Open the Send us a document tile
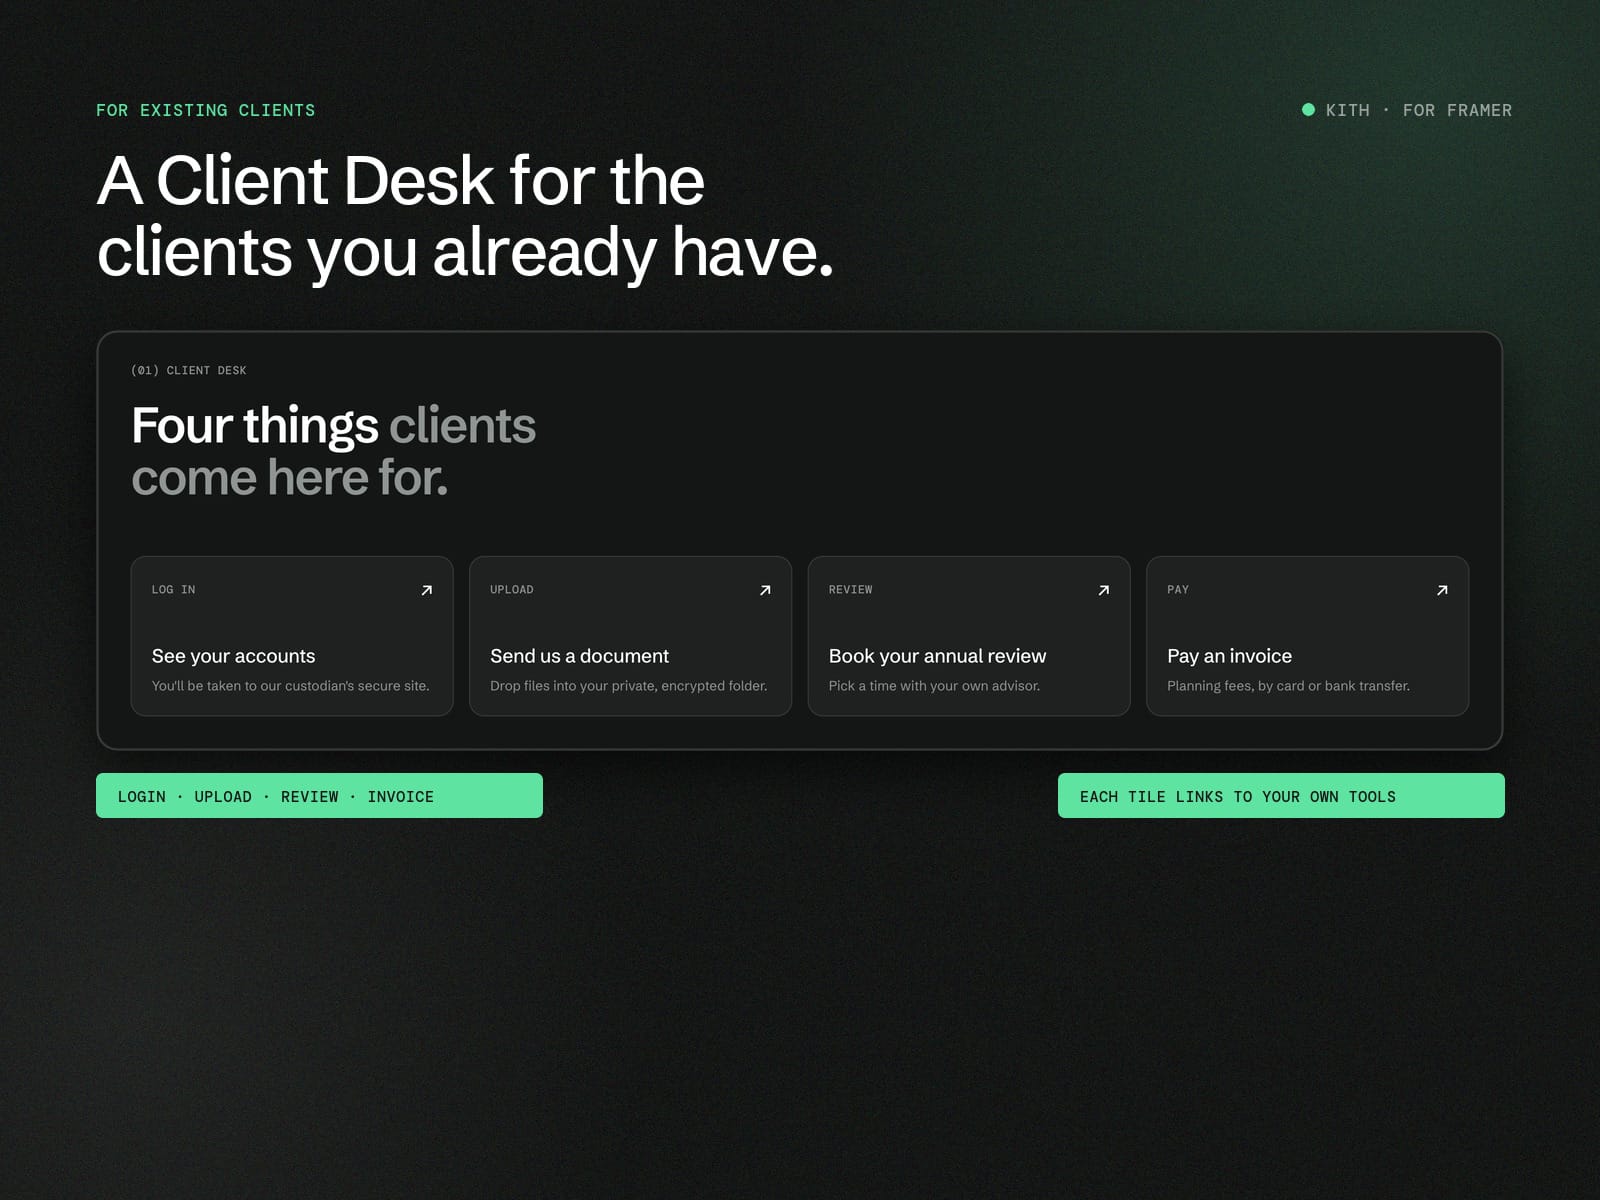Image resolution: width=1600 pixels, height=1200 pixels. pos(630,636)
